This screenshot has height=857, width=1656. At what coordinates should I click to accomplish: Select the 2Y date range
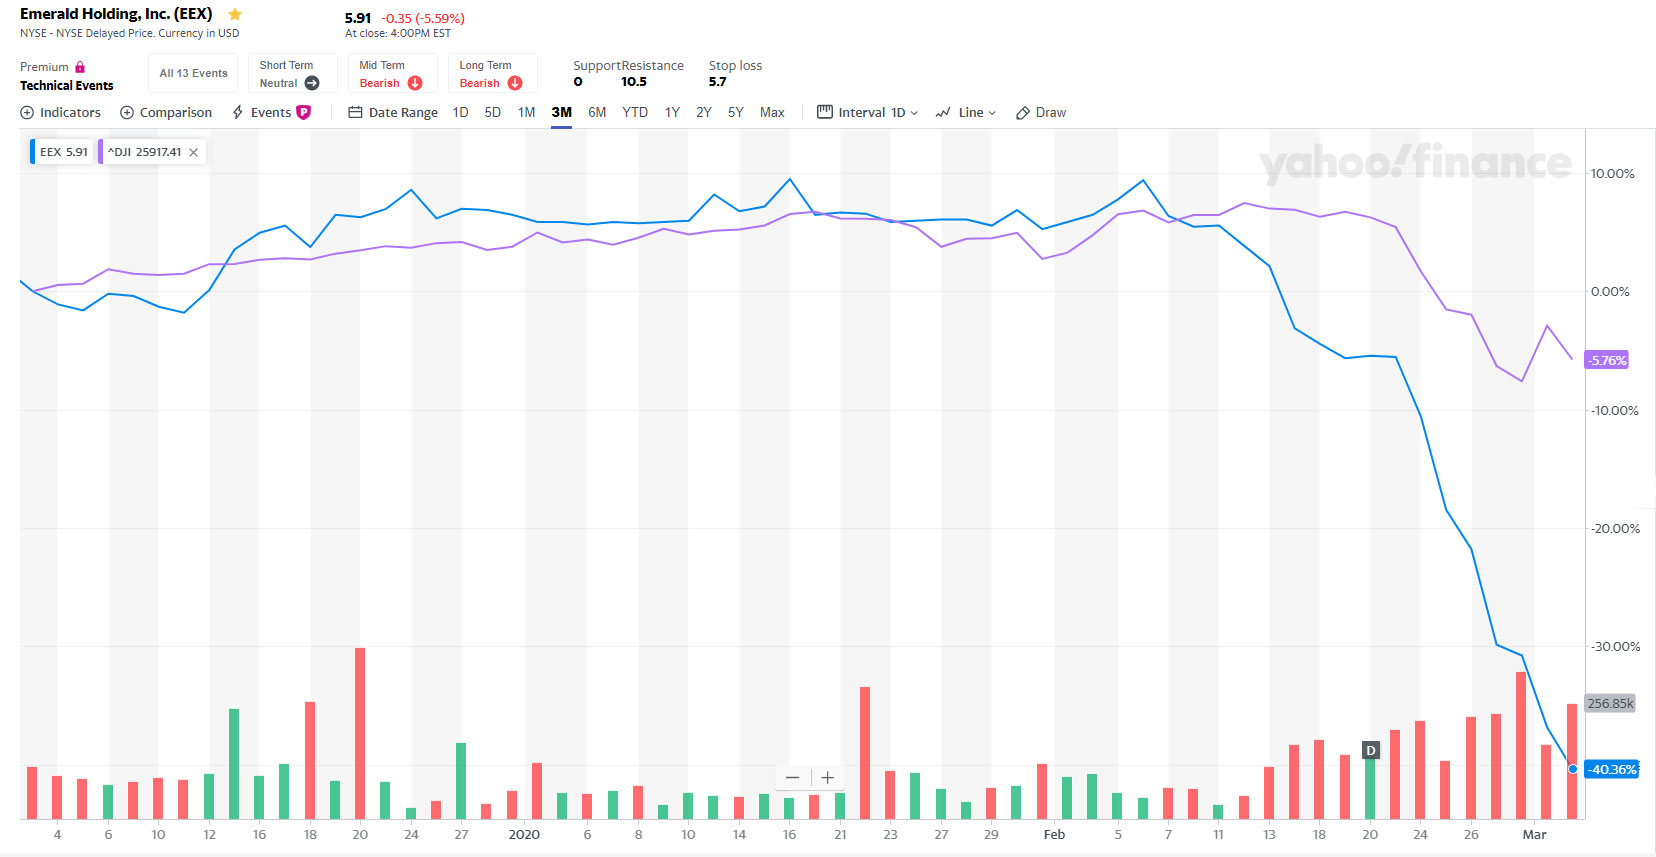[x=704, y=113]
